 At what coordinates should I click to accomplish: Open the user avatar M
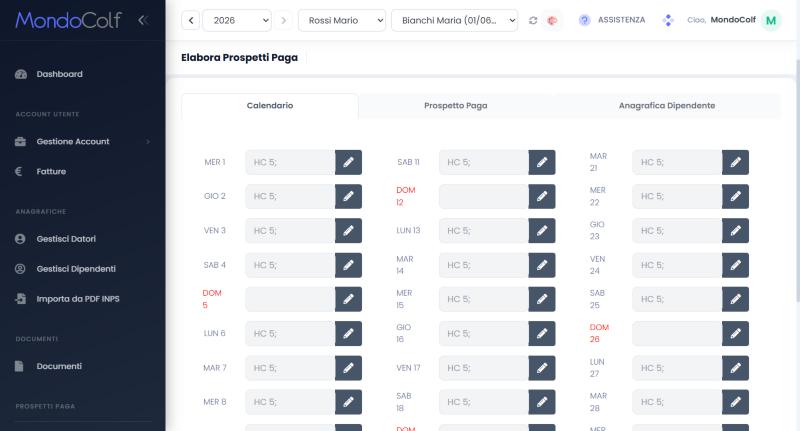click(771, 20)
